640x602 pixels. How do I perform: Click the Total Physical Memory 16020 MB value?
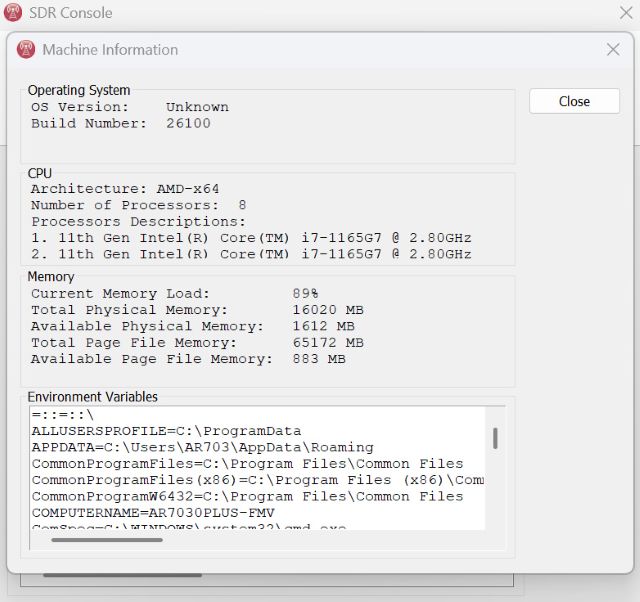[328, 310]
